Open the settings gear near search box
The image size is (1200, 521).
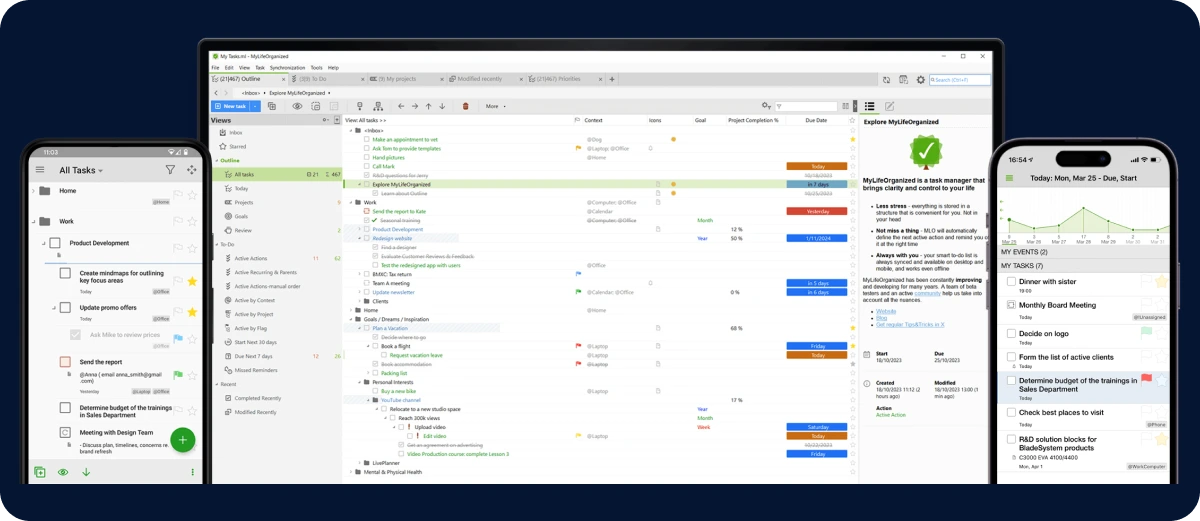click(920, 79)
